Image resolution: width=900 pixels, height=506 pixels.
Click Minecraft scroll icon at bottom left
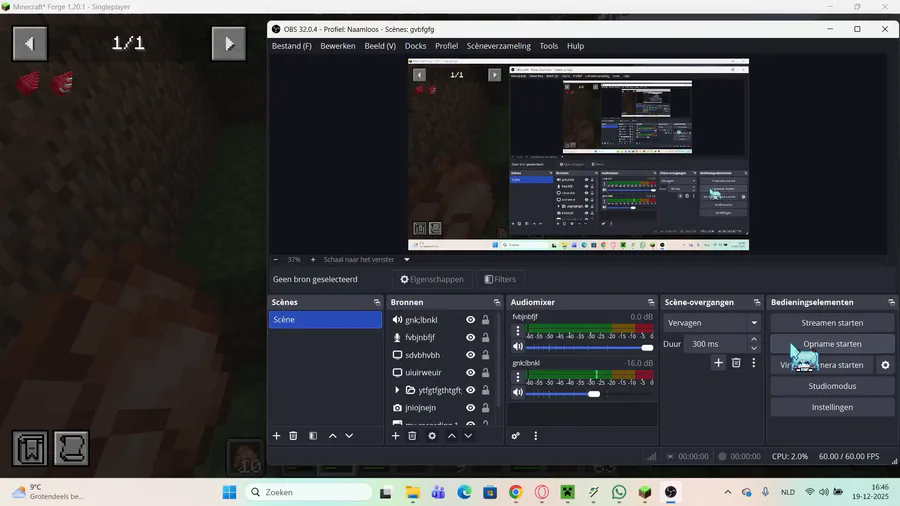coord(71,448)
